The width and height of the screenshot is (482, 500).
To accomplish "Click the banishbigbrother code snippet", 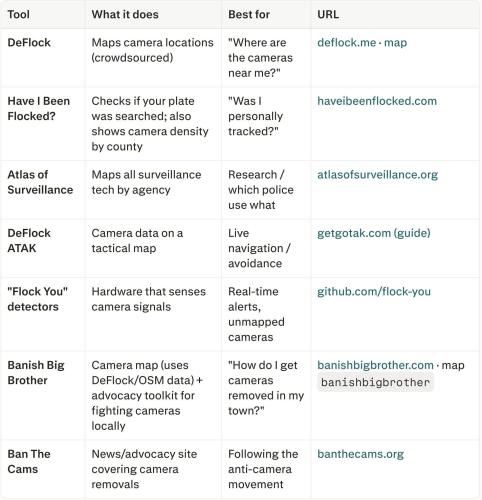I will pyautogui.click(x=375, y=382).
